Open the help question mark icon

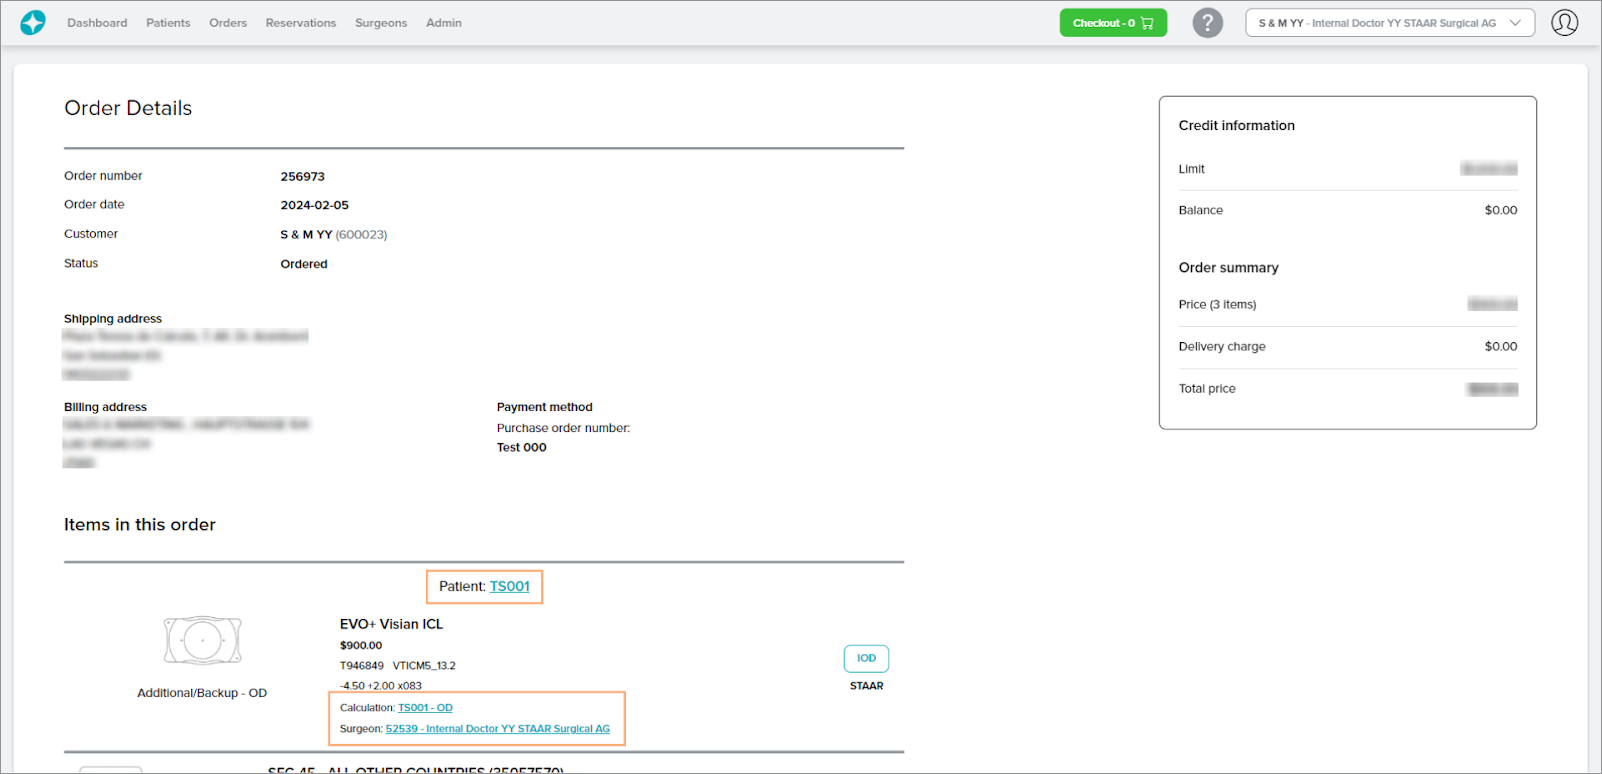[x=1207, y=23]
